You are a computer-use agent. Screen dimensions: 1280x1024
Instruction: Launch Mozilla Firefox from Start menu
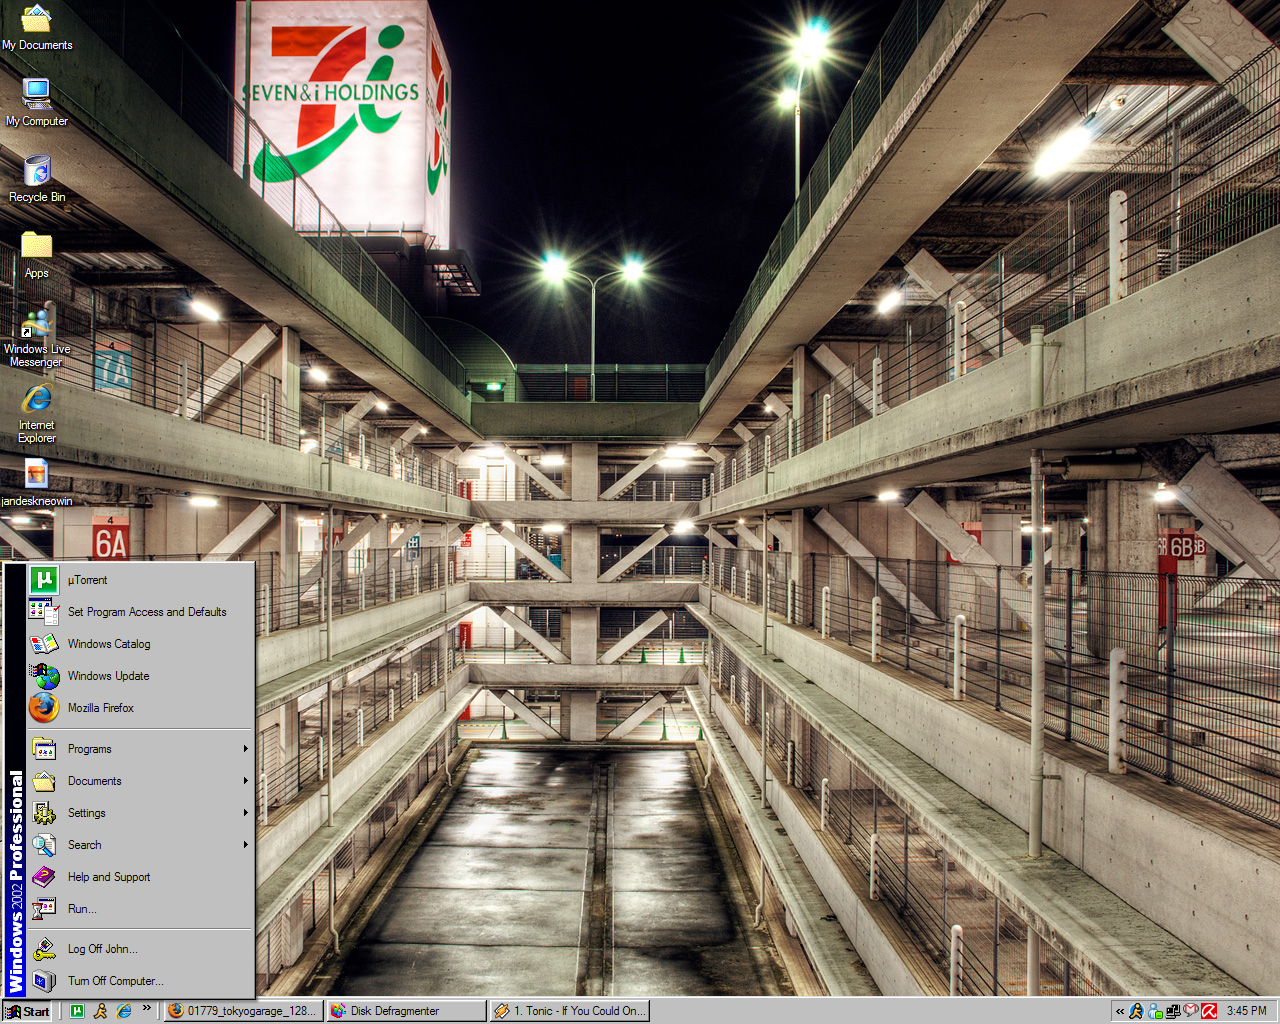tap(100, 708)
